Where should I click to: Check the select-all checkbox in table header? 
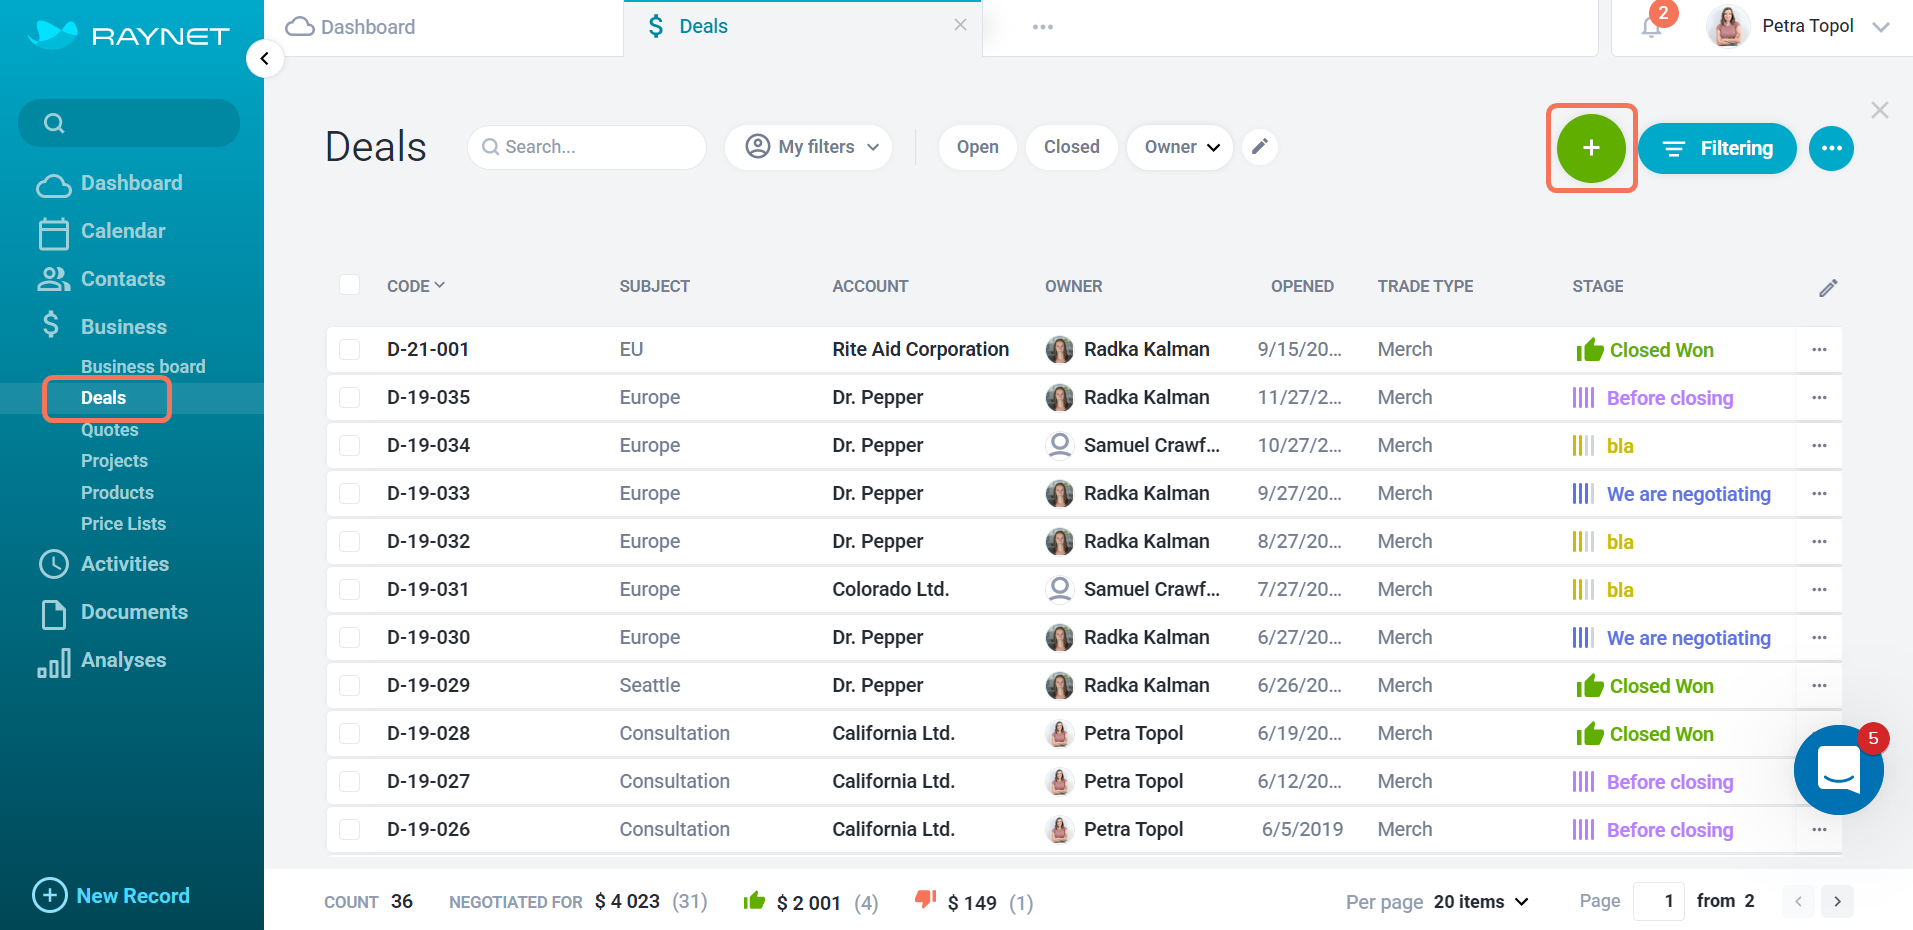click(x=349, y=284)
